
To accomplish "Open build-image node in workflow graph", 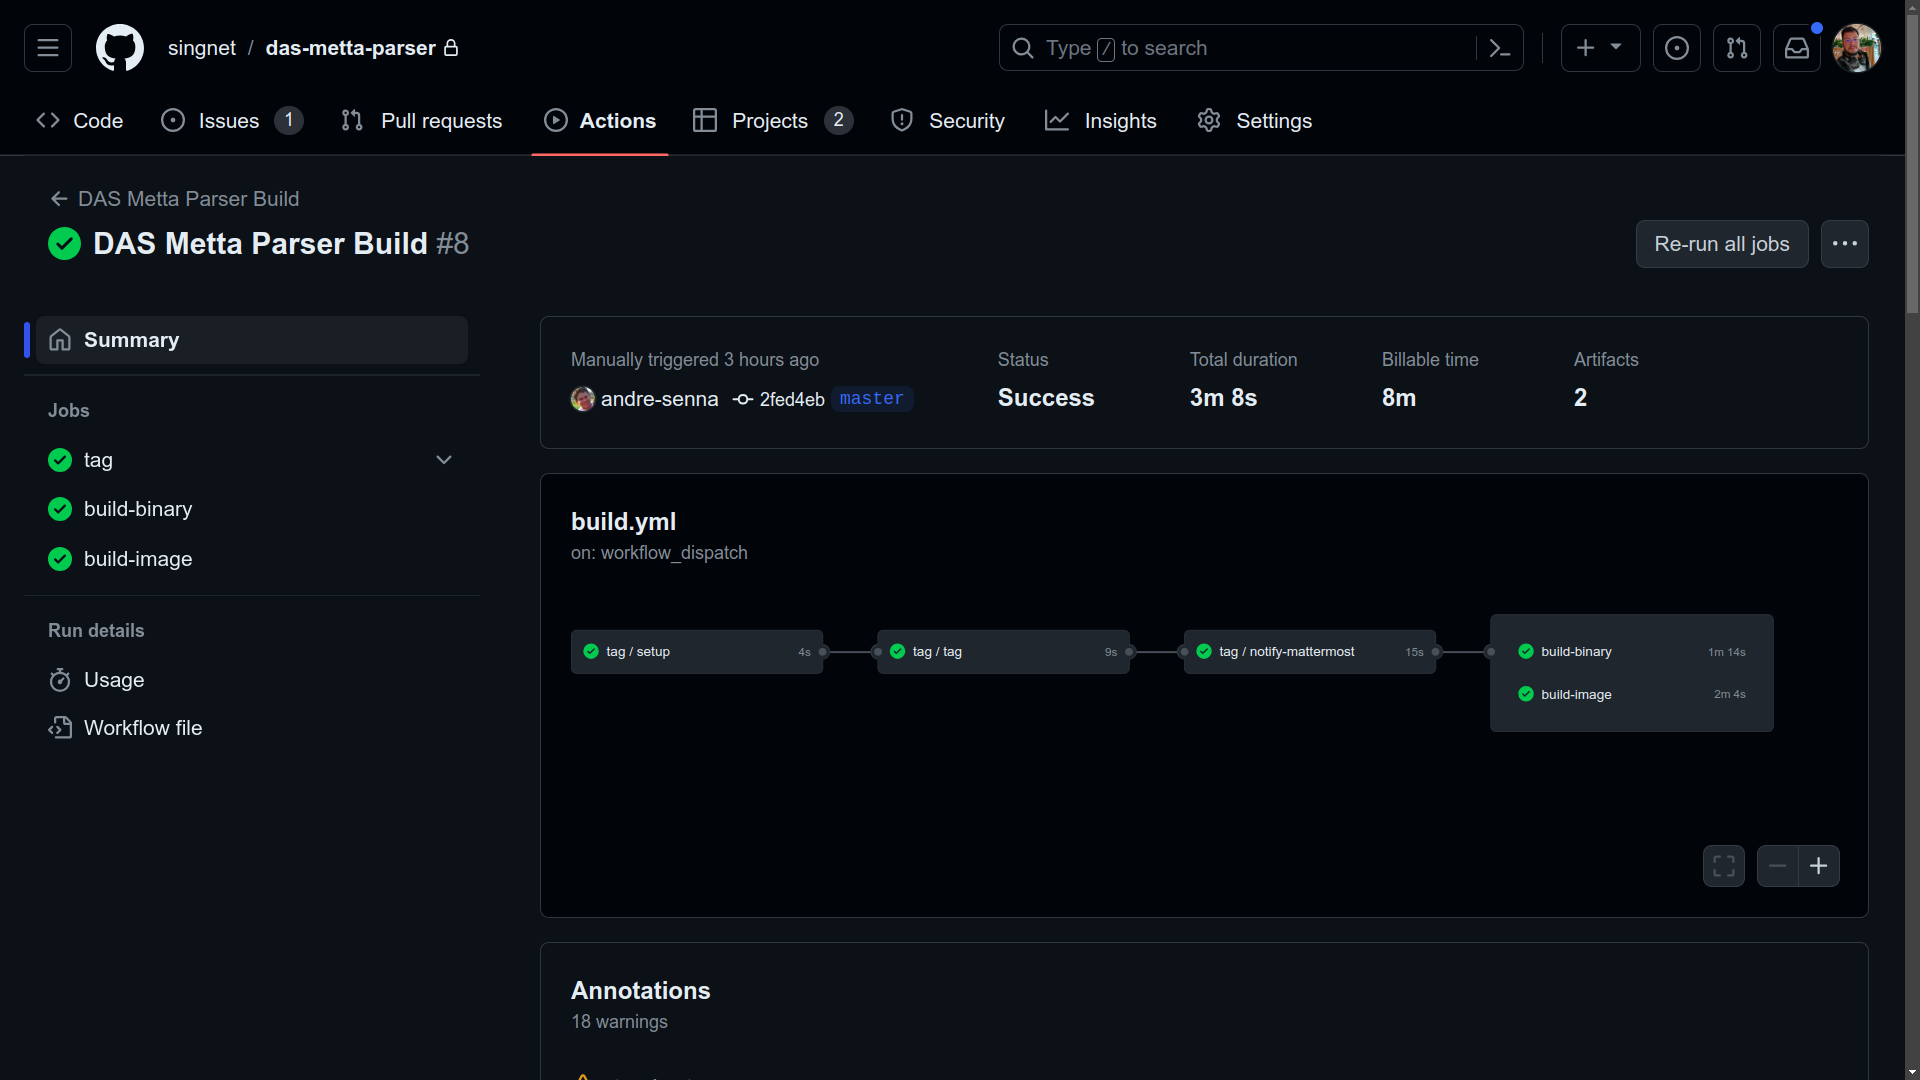I will (1632, 694).
